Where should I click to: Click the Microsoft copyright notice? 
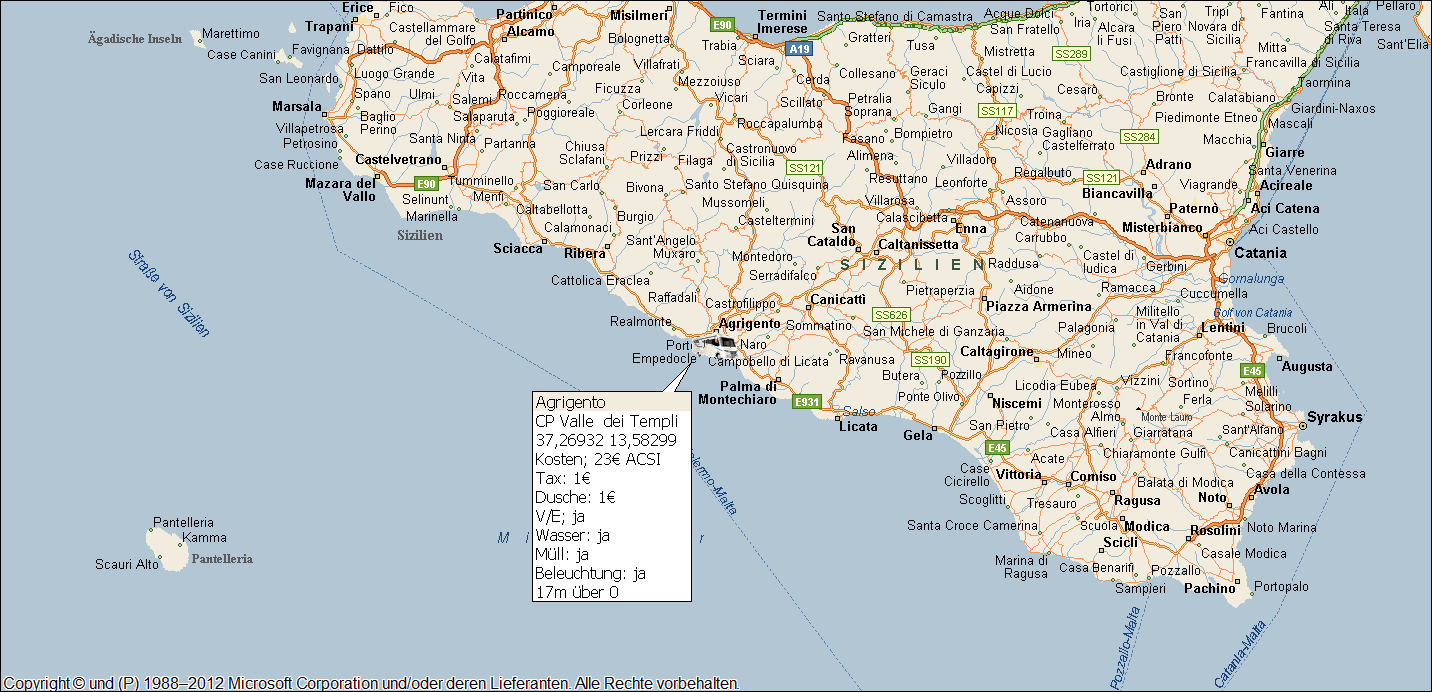[370, 683]
